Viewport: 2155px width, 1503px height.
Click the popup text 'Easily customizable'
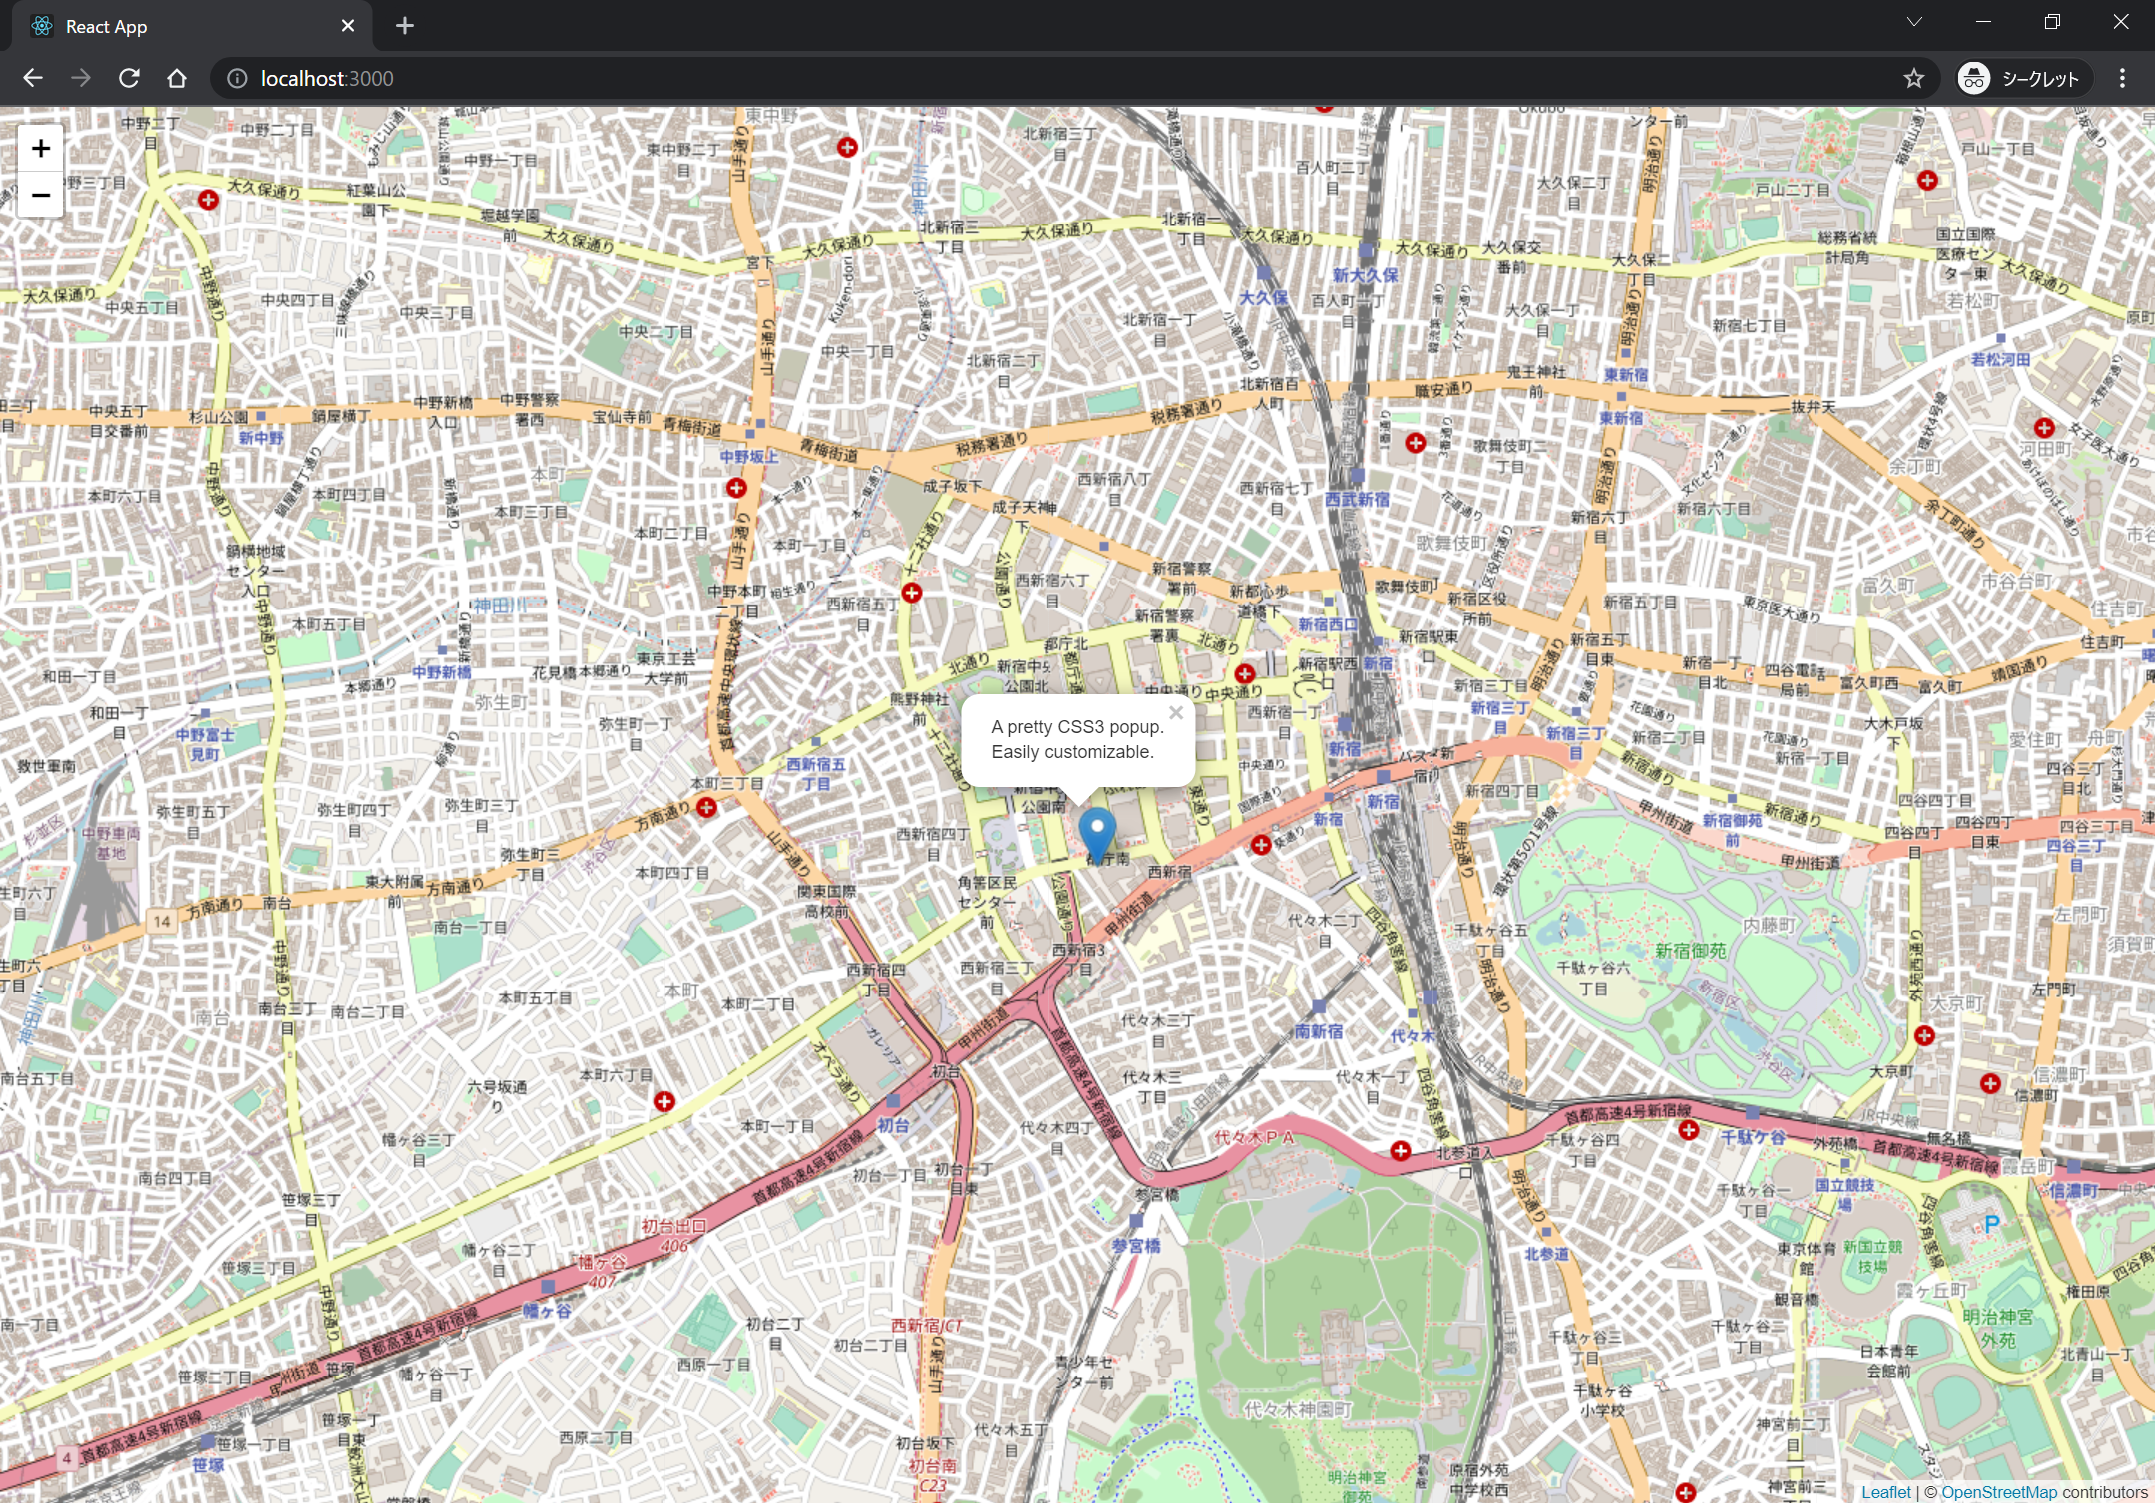[1071, 752]
